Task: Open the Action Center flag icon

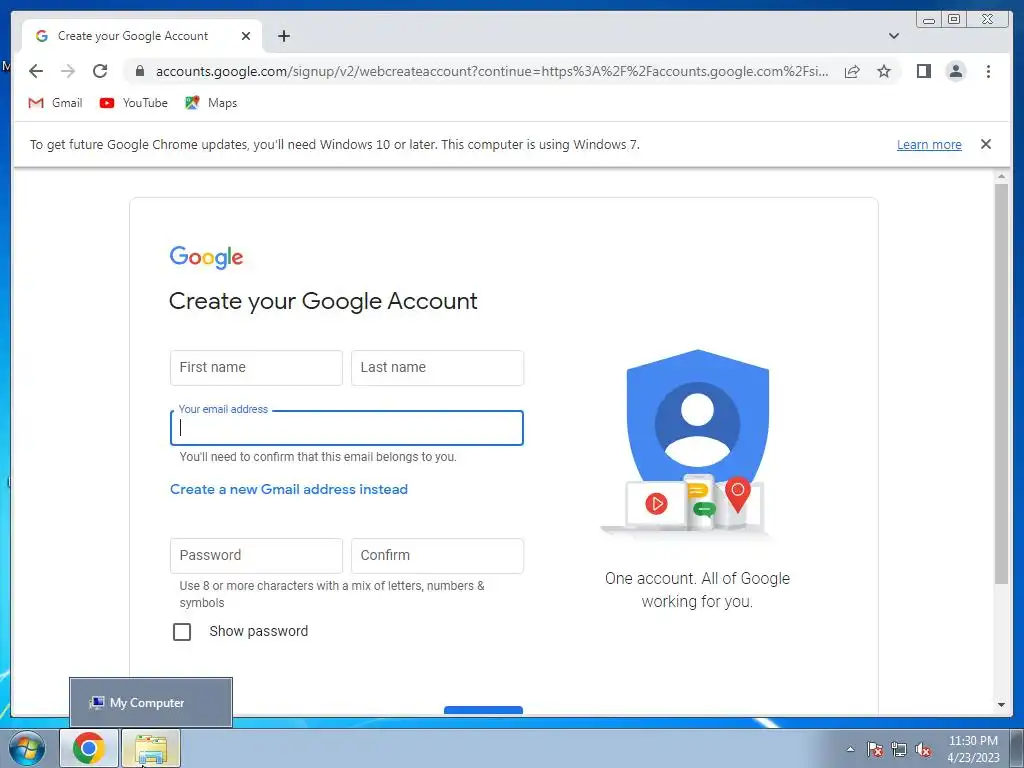Action: click(x=874, y=749)
